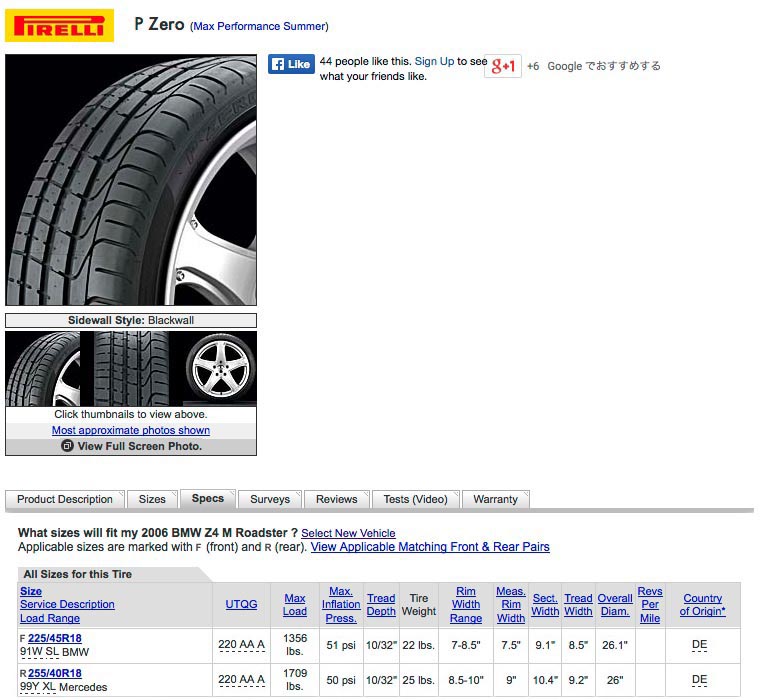Open the 255/40R18 tire size link
Image resolution: width=760 pixels, height=700 pixels.
(55, 673)
